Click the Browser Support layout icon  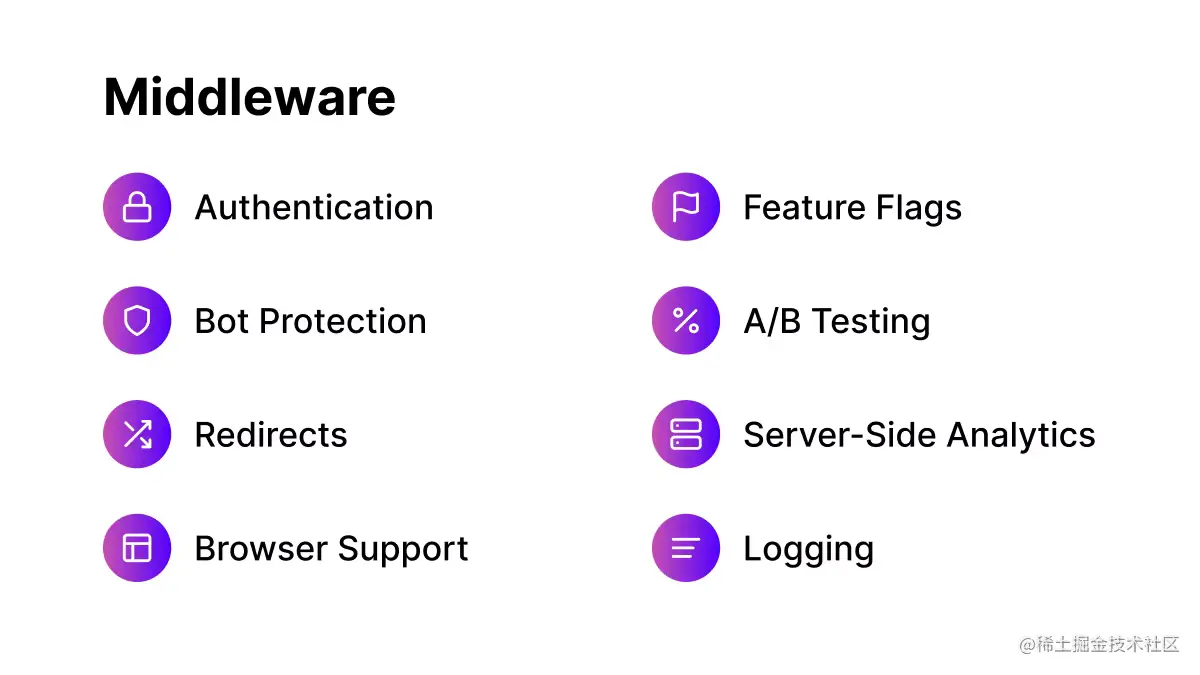pyautogui.click(x=137, y=548)
